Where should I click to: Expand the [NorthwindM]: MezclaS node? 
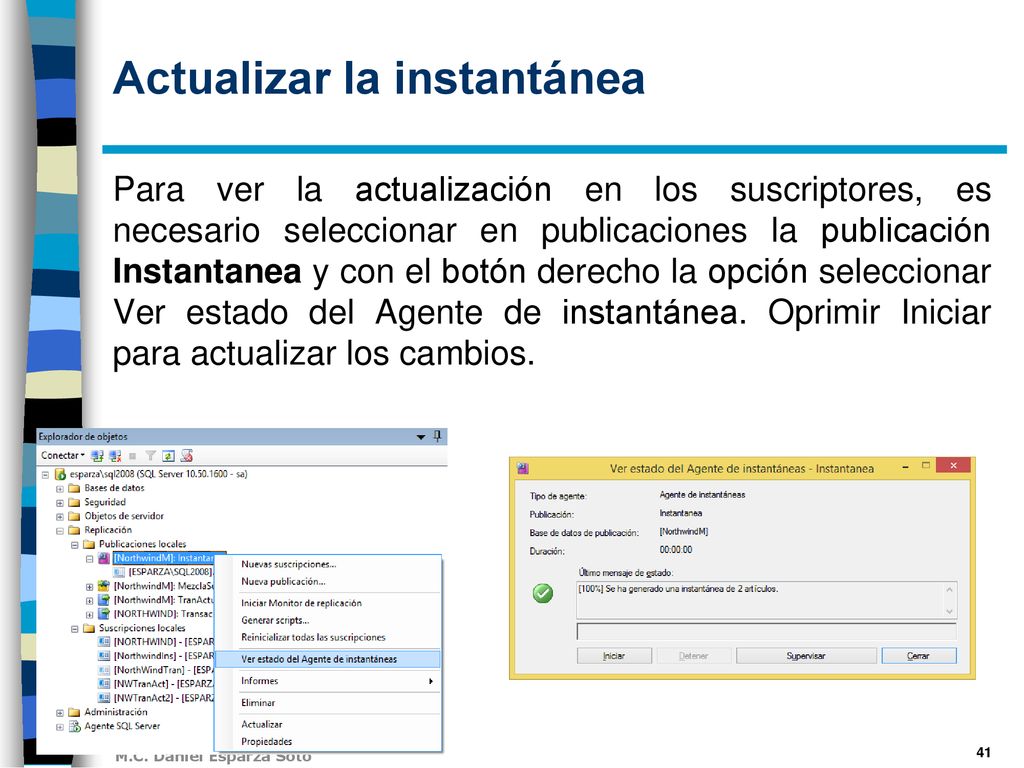click(89, 586)
